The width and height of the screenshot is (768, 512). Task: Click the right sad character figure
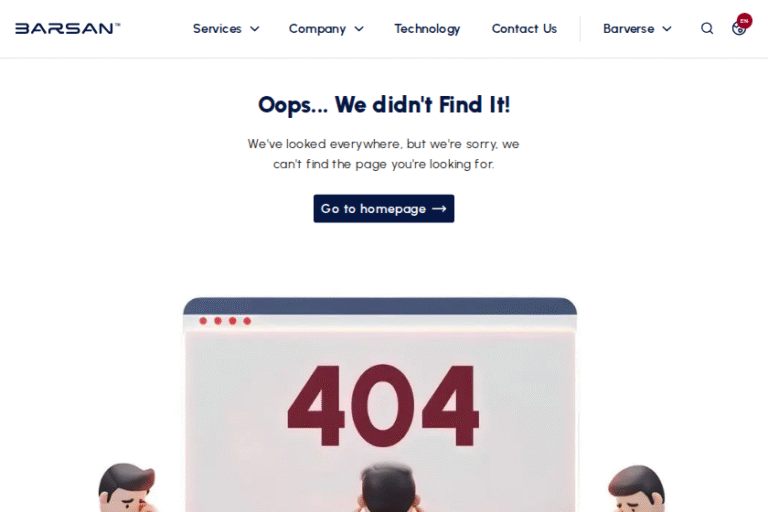click(x=637, y=488)
